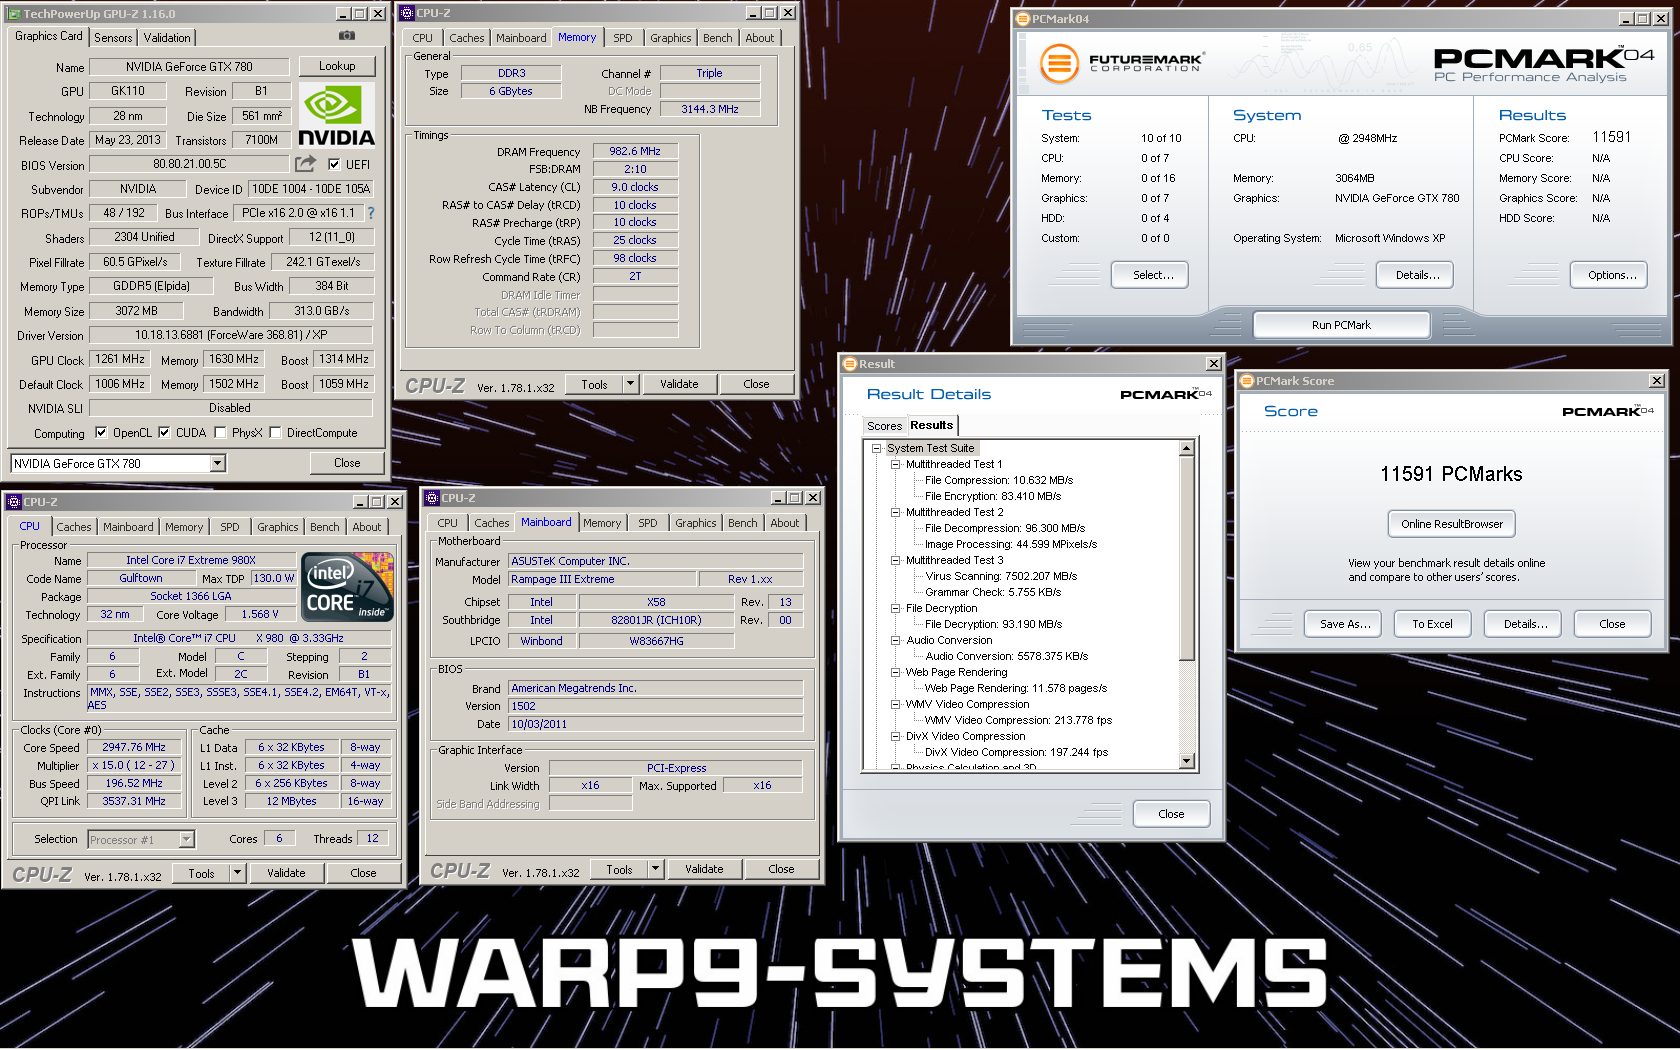1680x1050 pixels.
Task: Click Result tree scrollbar up arrow
Action: (x=1187, y=449)
